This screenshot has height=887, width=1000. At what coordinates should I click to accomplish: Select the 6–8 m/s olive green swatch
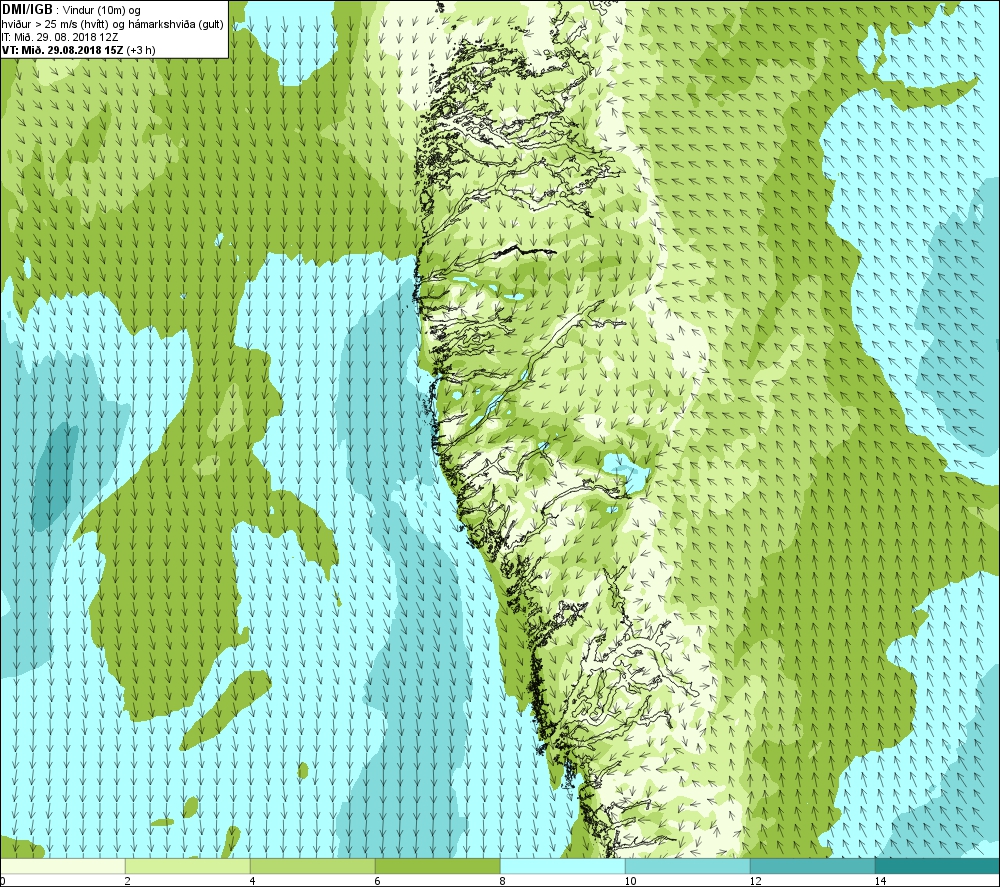[438, 866]
